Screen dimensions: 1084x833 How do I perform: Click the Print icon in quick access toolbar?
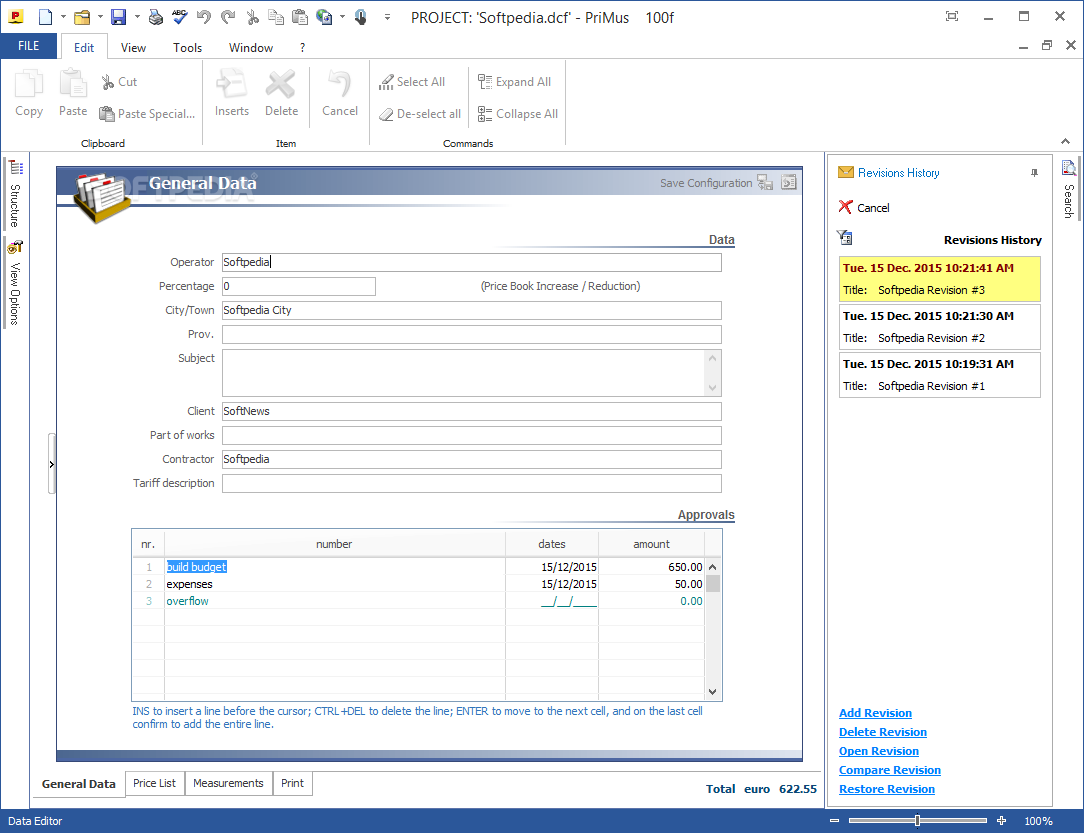click(156, 17)
